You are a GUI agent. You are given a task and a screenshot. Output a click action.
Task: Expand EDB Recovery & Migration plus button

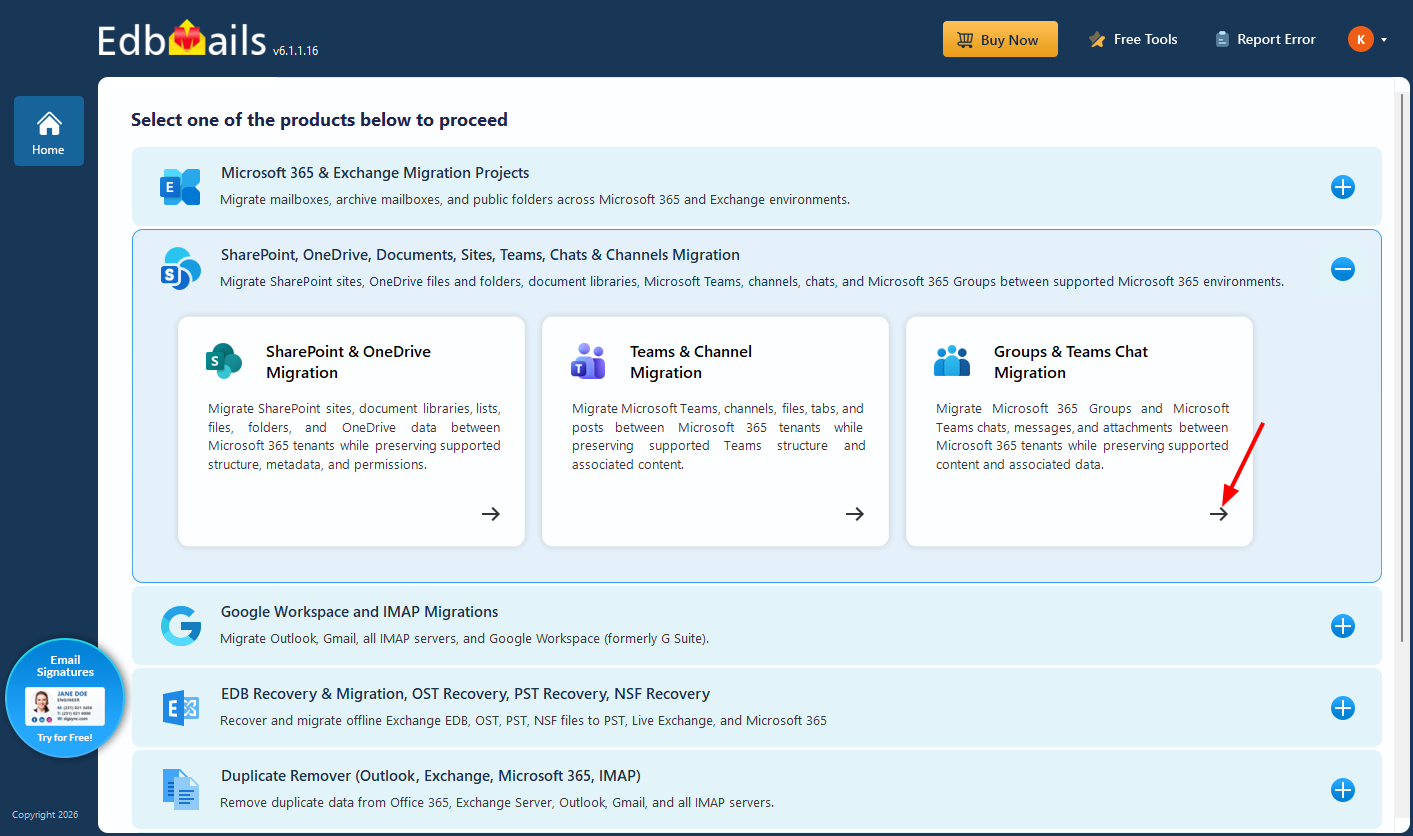[x=1343, y=708]
